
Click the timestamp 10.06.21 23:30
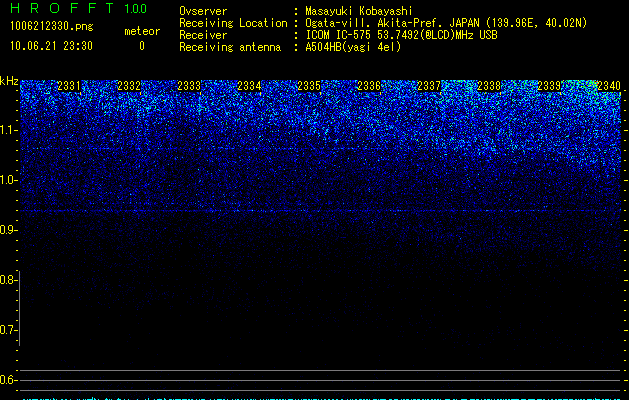51,46
